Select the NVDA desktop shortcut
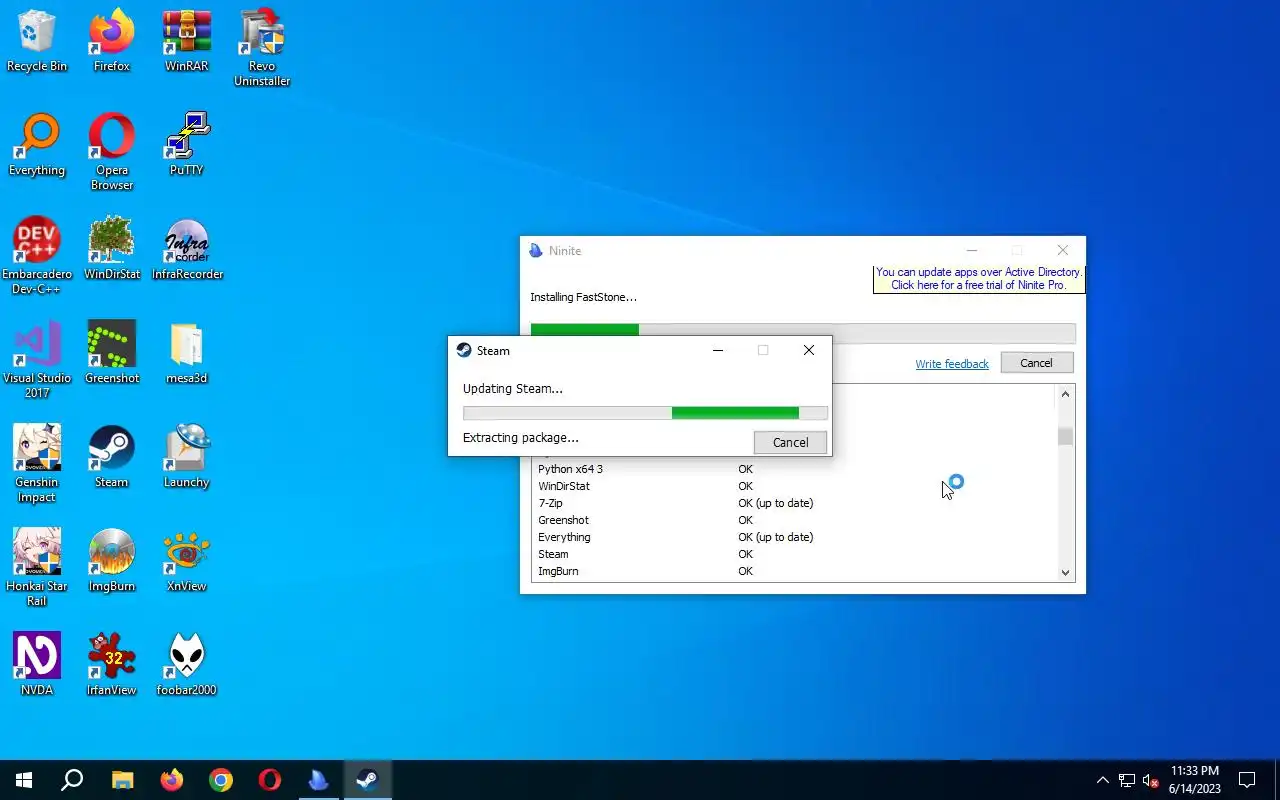Image resolution: width=1280 pixels, height=800 pixels. 37,665
